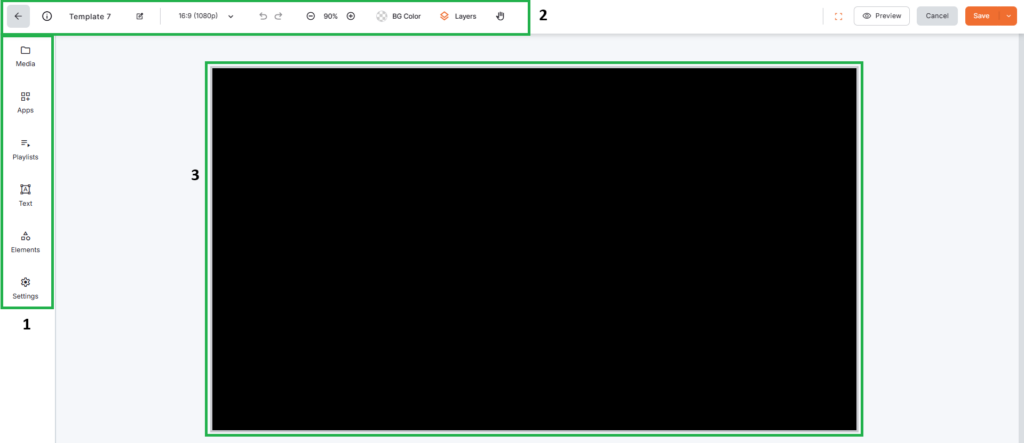The height and width of the screenshot is (443, 1024).
Task: Open the Layers panel
Action: [x=459, y=16]
